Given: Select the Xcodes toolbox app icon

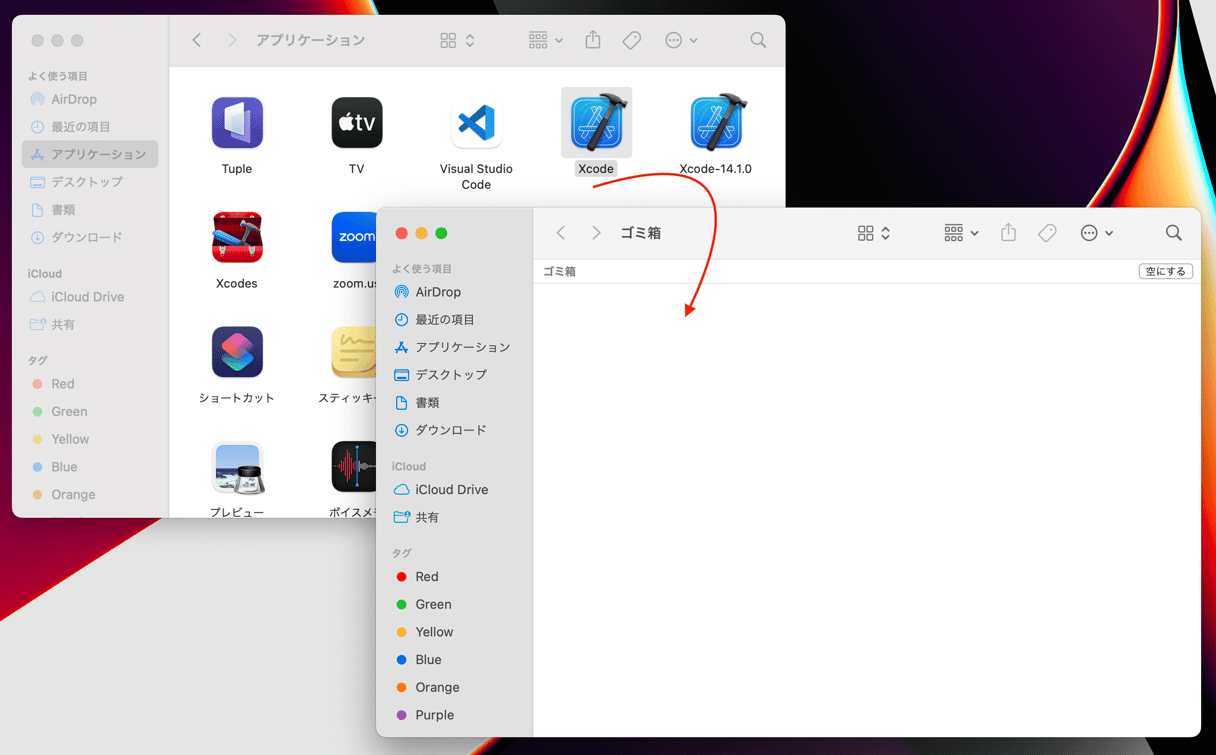Looking at the screenshot, I should click(x=237, y=238).
